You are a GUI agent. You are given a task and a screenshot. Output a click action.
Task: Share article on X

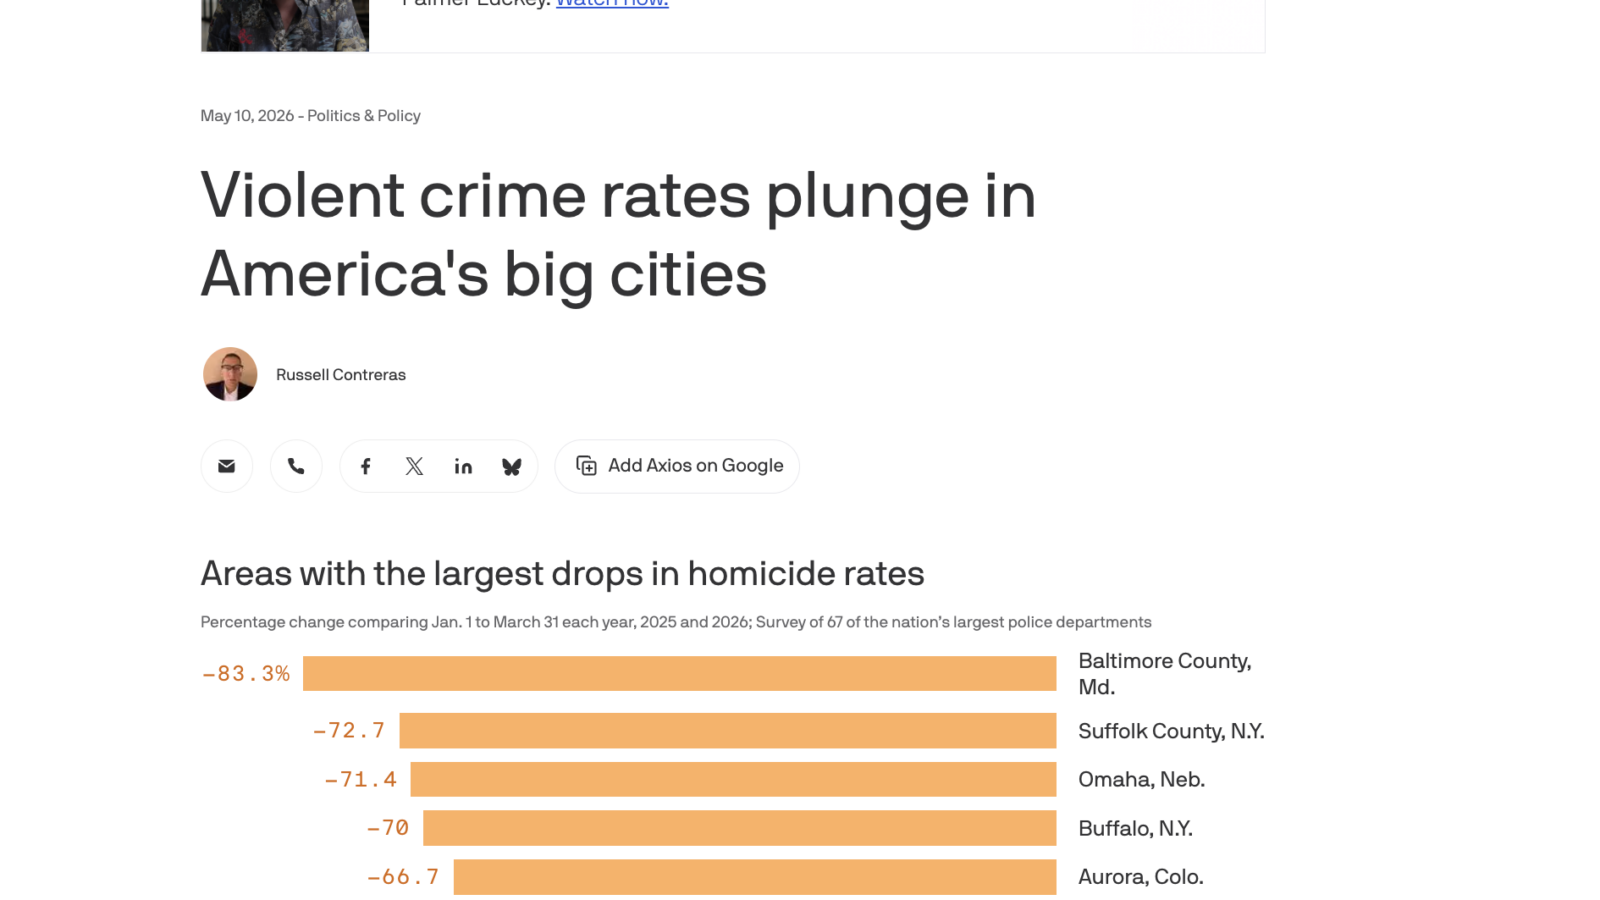414,466
